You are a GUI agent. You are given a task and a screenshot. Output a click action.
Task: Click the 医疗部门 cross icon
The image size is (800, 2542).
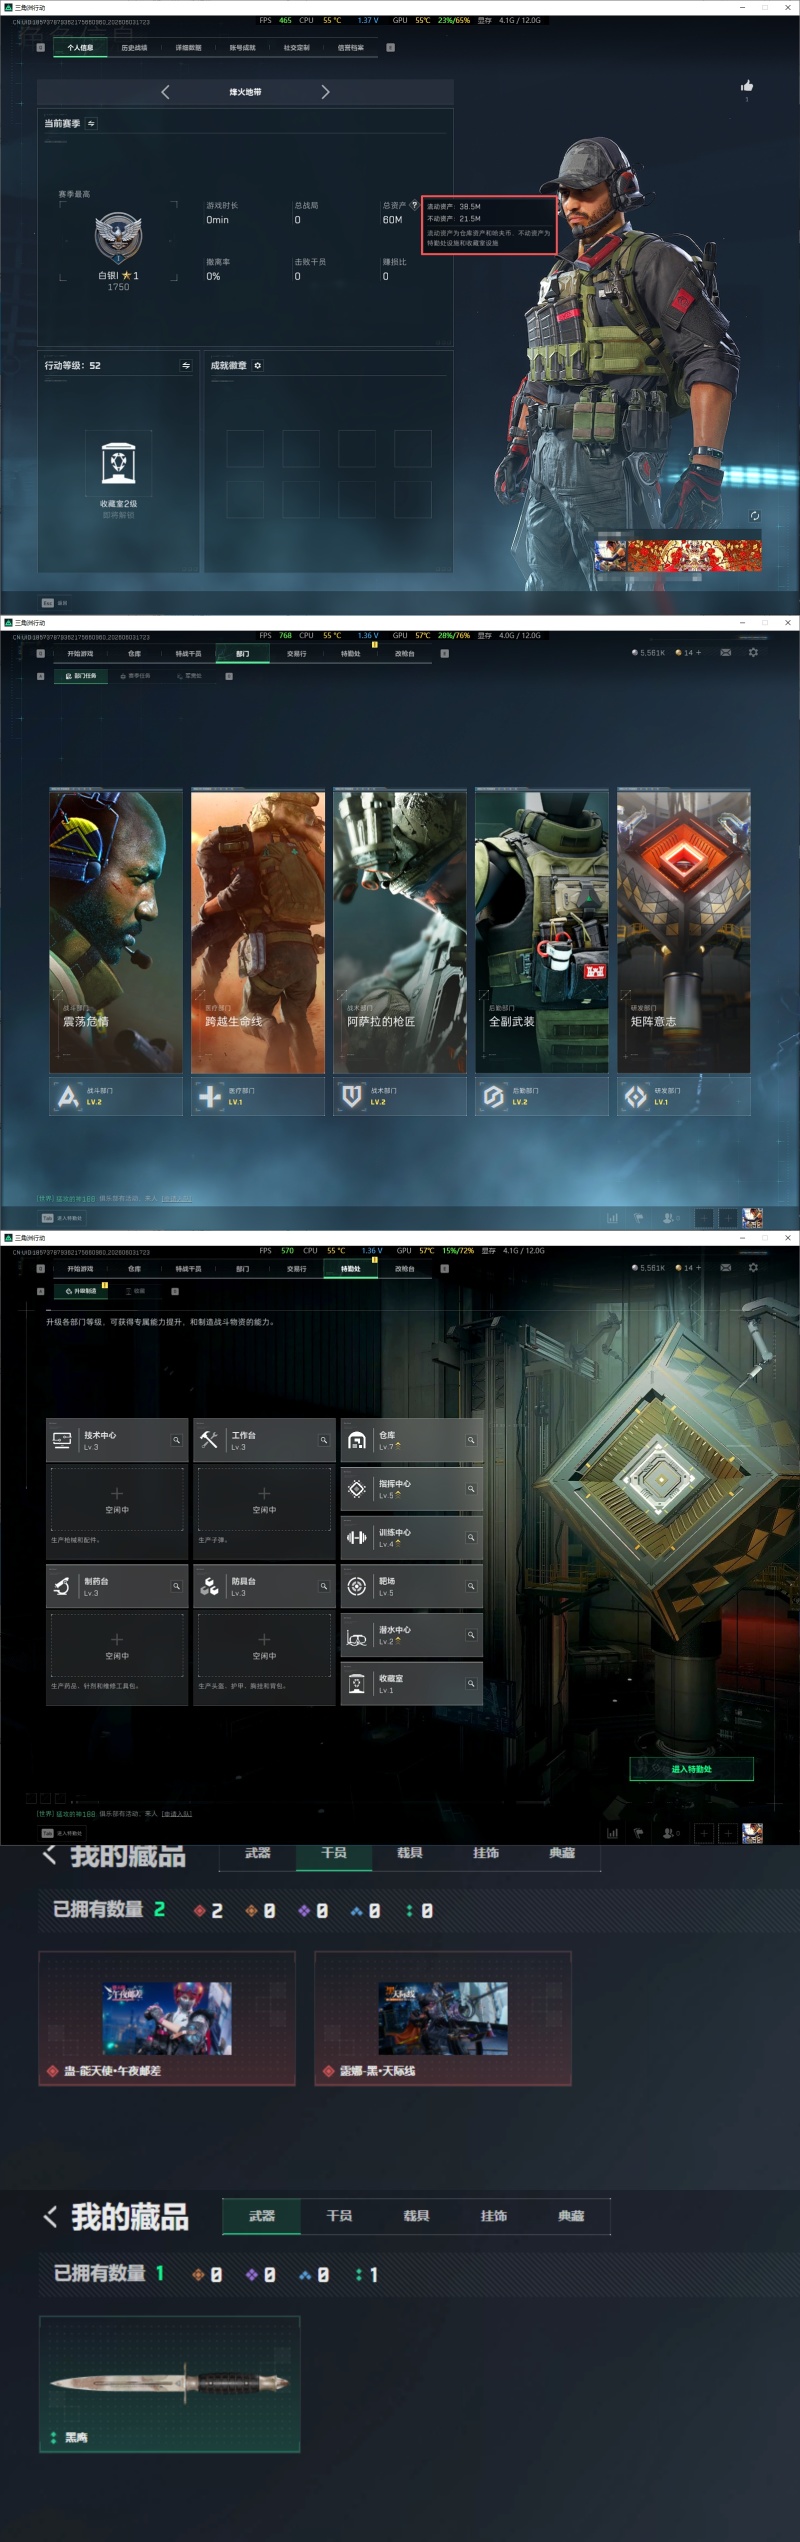[210, 1097]
